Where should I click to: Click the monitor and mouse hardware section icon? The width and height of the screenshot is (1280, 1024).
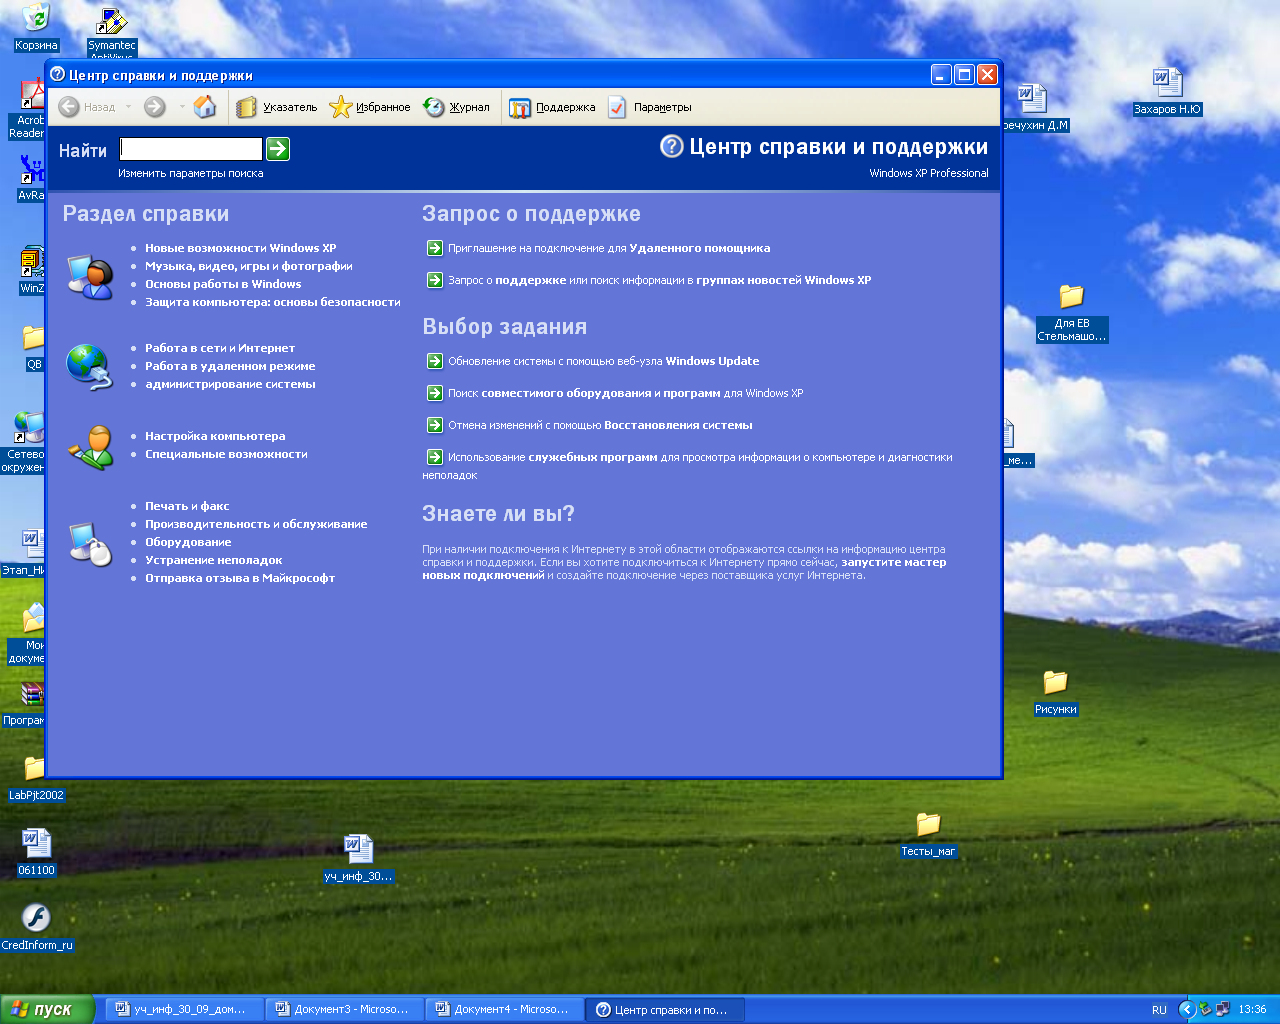(90, 543)
